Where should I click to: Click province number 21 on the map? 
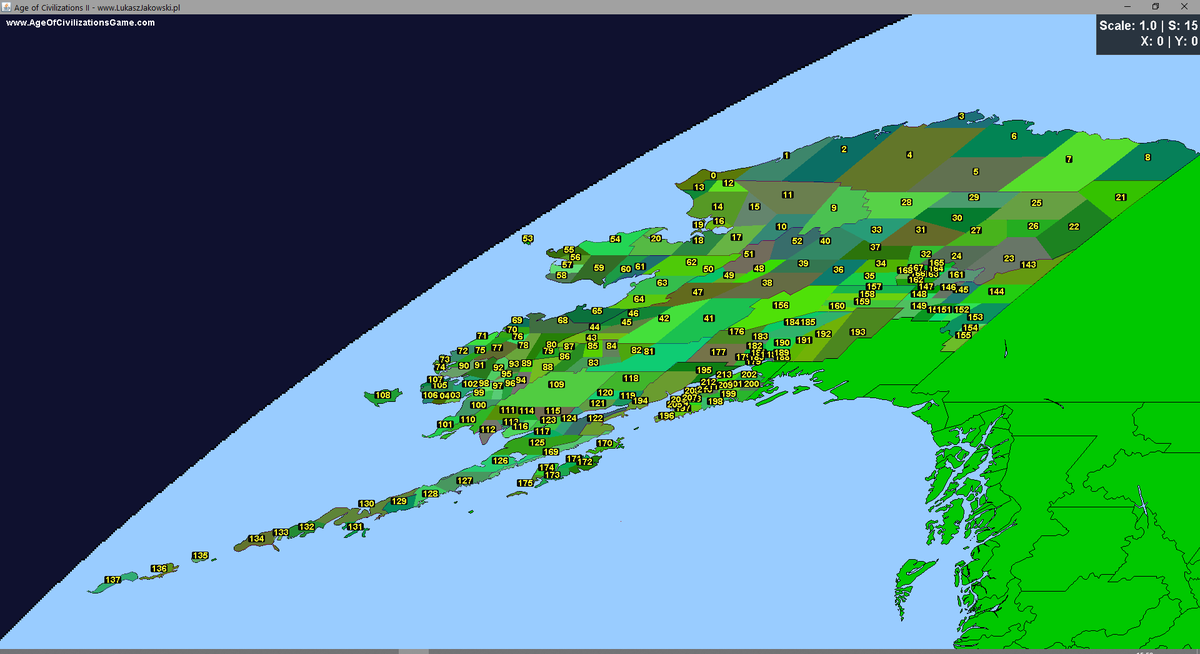[x=1121, y=197]
